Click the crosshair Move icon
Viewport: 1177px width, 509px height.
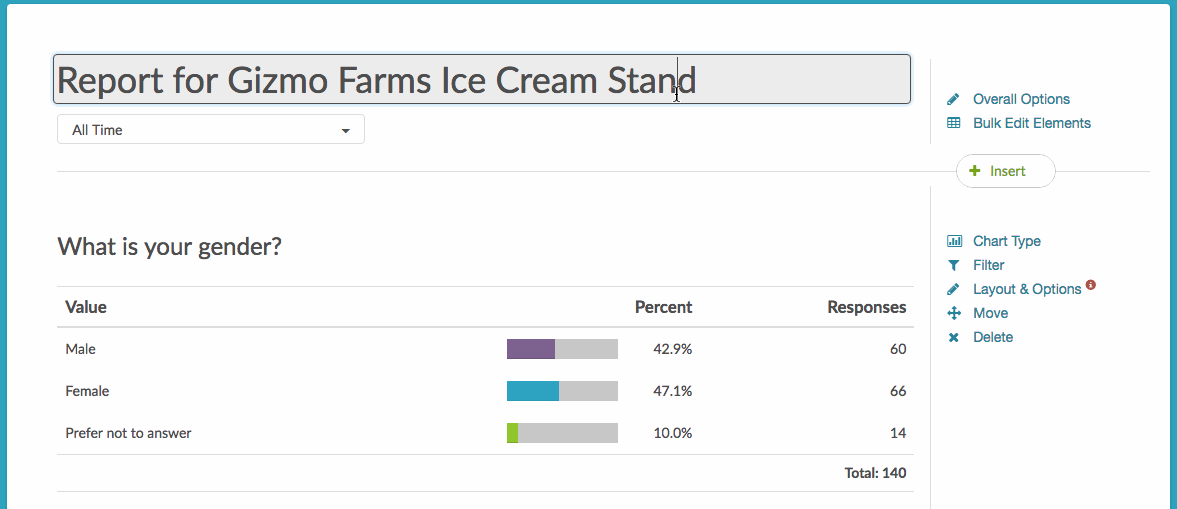[953, 313]
